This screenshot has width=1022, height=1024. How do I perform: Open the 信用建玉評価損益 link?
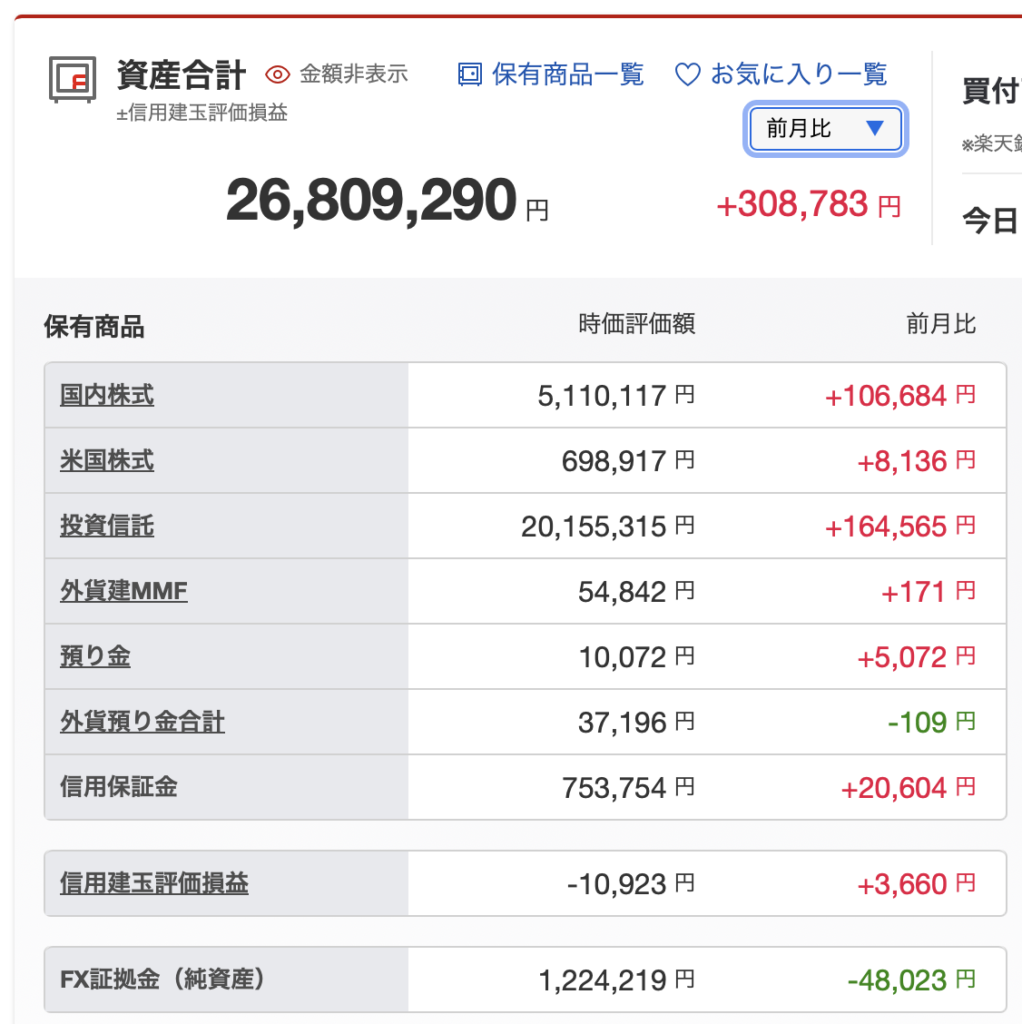click(x=154, y=883)
